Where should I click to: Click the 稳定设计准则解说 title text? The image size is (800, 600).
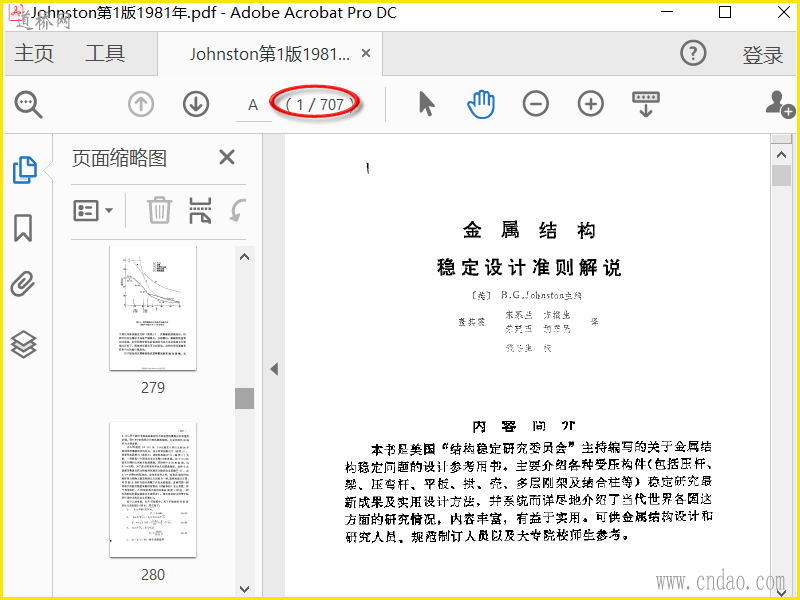pyautogui.click(x=529, y=267)
